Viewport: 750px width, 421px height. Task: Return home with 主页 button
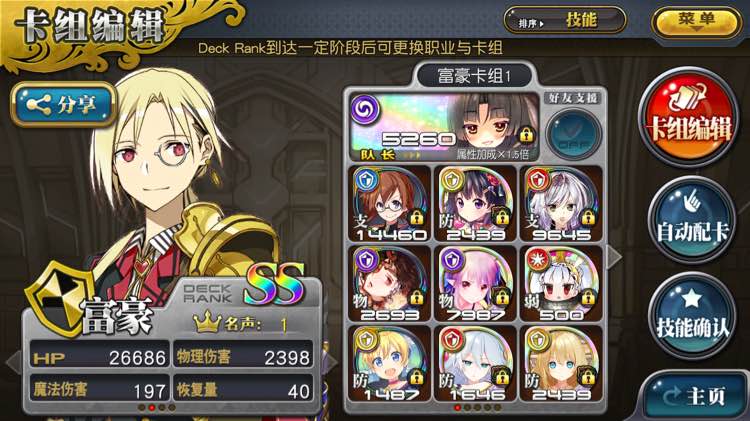point(694,396)
